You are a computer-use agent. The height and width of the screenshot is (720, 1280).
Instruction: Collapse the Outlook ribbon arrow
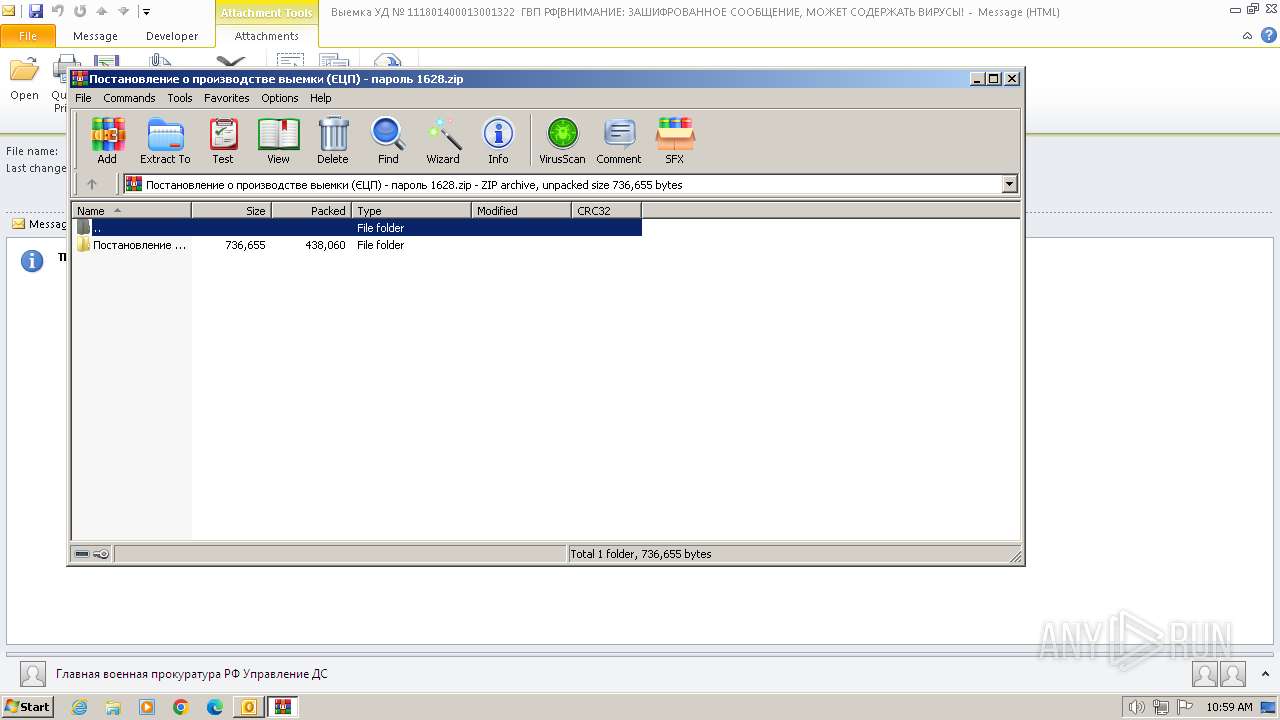[1247, 36]
